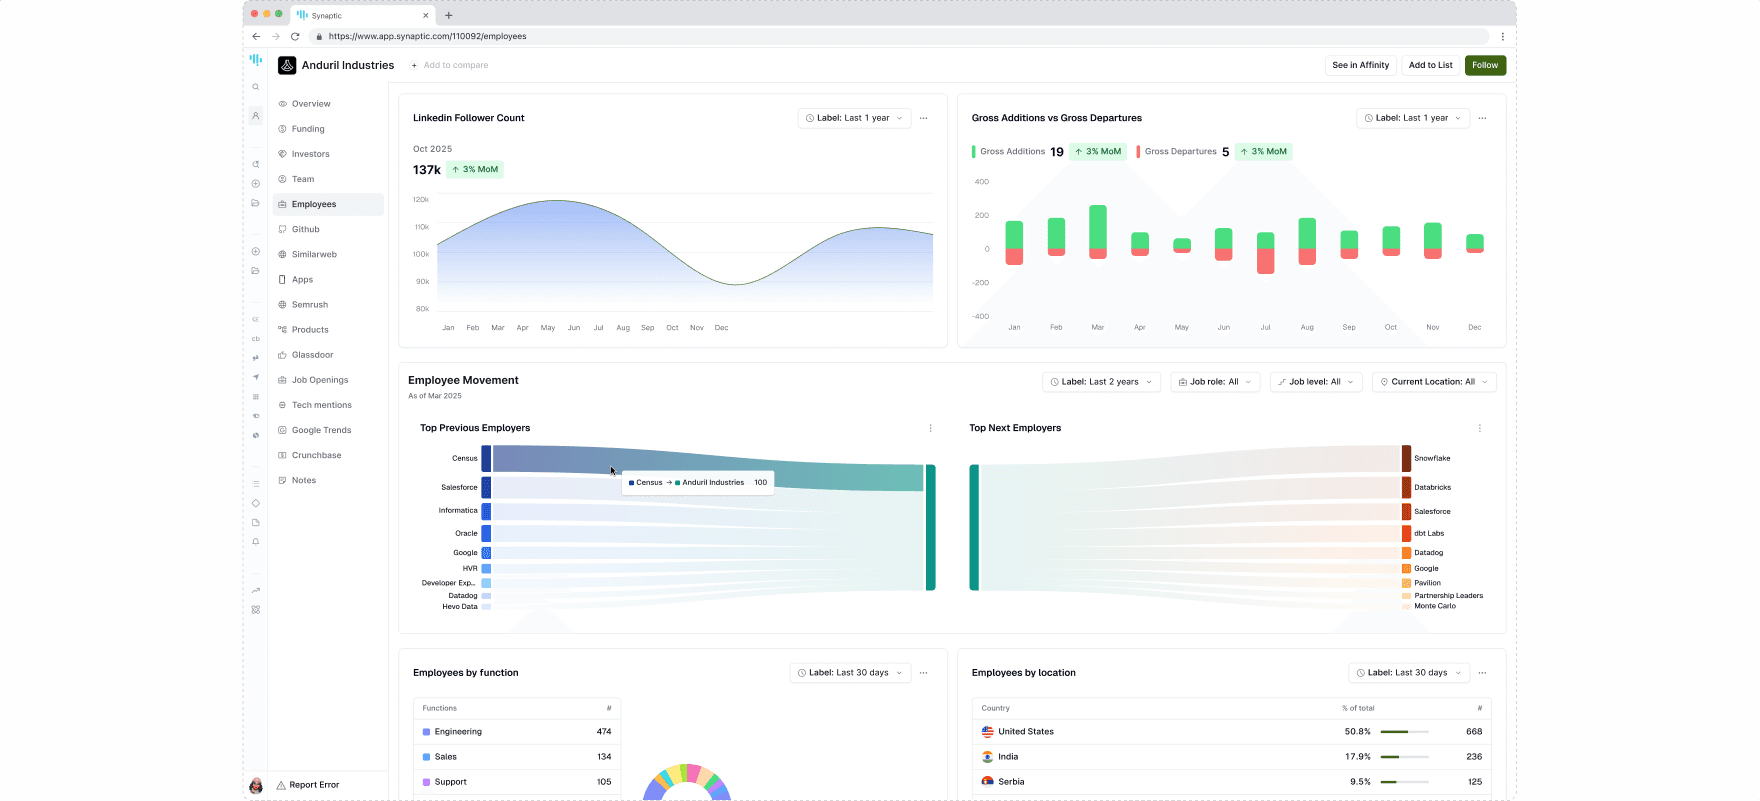Close the Synaptic browser tab
This screenshot has height=801, width=1760.
click(x=426, y=15)
